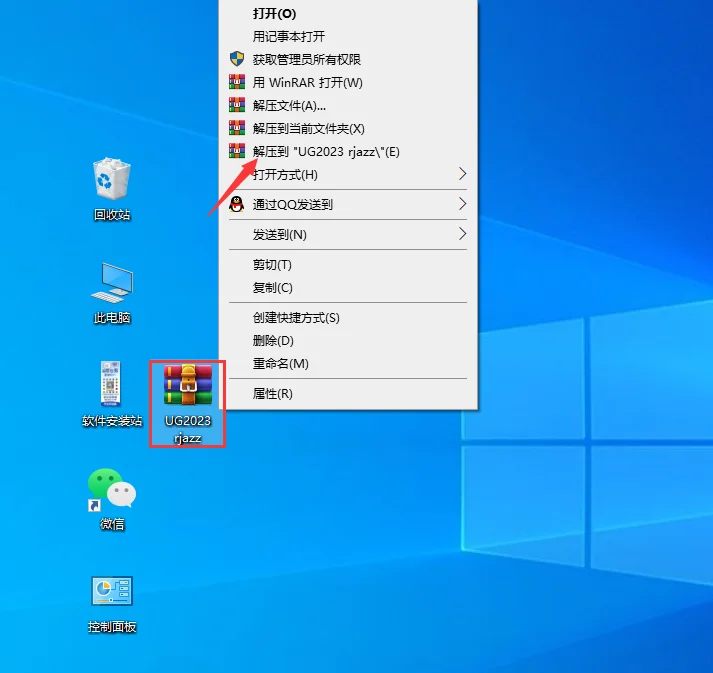Click WinRAR icon beside 解压到当前文件夹(X)
Image resolution: width=713 pixels, height=673 pixels.
point(236,128)
